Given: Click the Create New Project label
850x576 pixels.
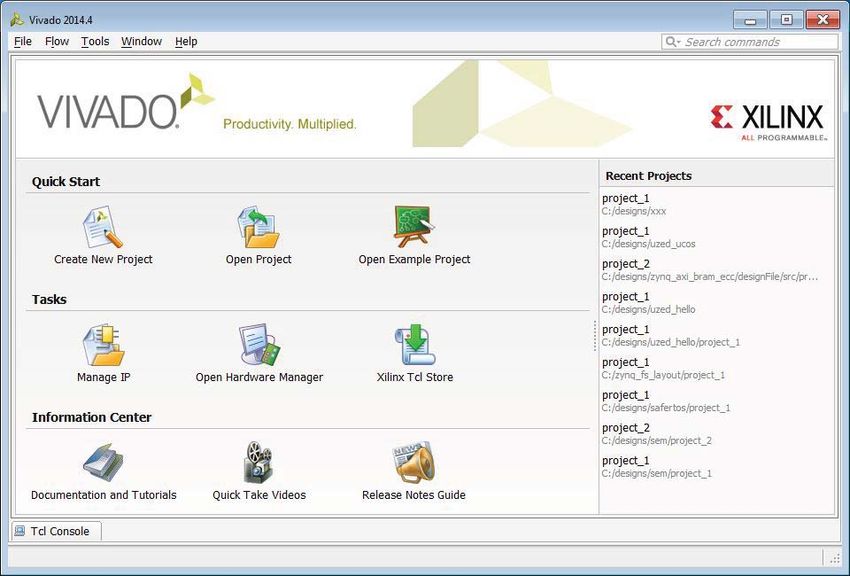Looking at the screenshot, I should pos(103,260).
